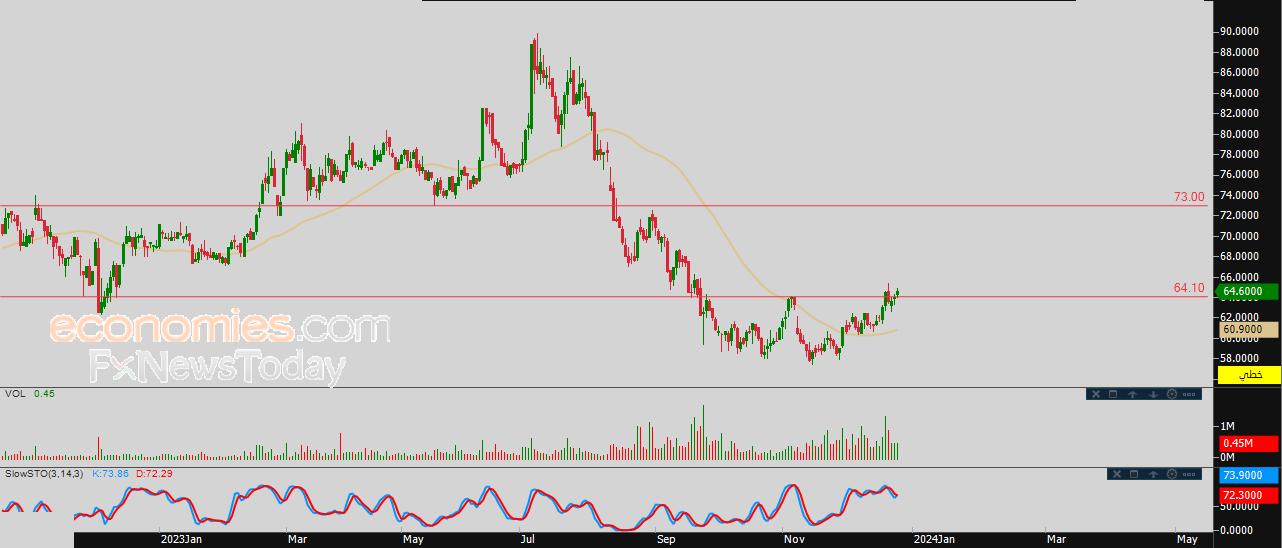Click the 2023Jan date on time axis
Viewport: 1282px width, 548px height.
tap(182, 539)
